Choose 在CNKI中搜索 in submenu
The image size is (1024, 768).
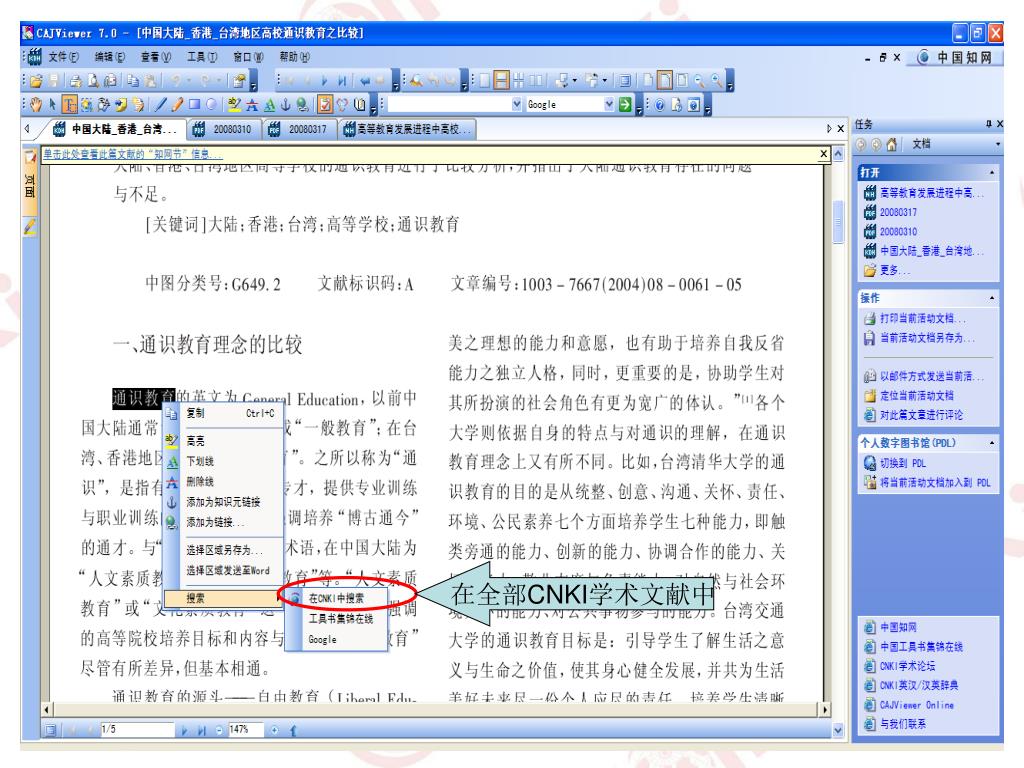pos(336,598)
